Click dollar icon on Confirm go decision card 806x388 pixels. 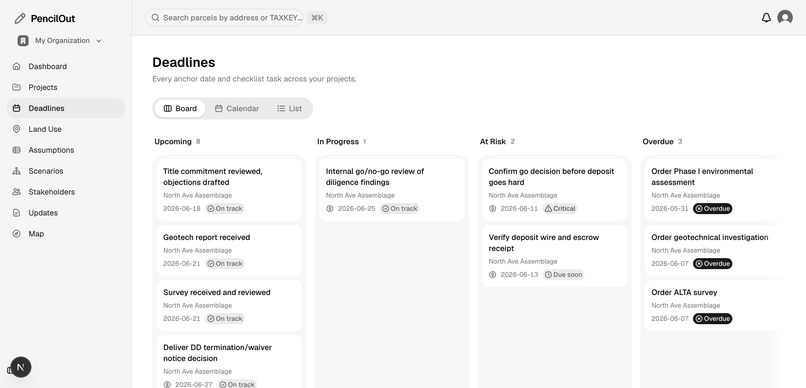[x=492, y=209]
